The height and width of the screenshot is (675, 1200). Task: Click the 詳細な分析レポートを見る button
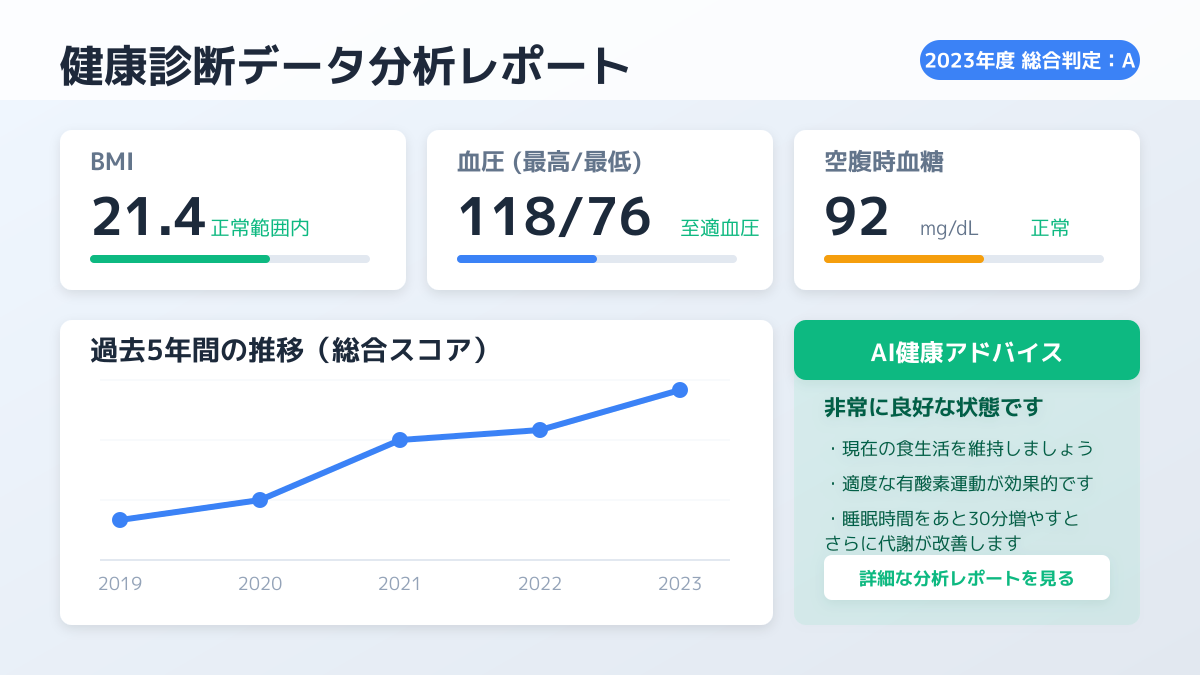click(x=966, y=578)
